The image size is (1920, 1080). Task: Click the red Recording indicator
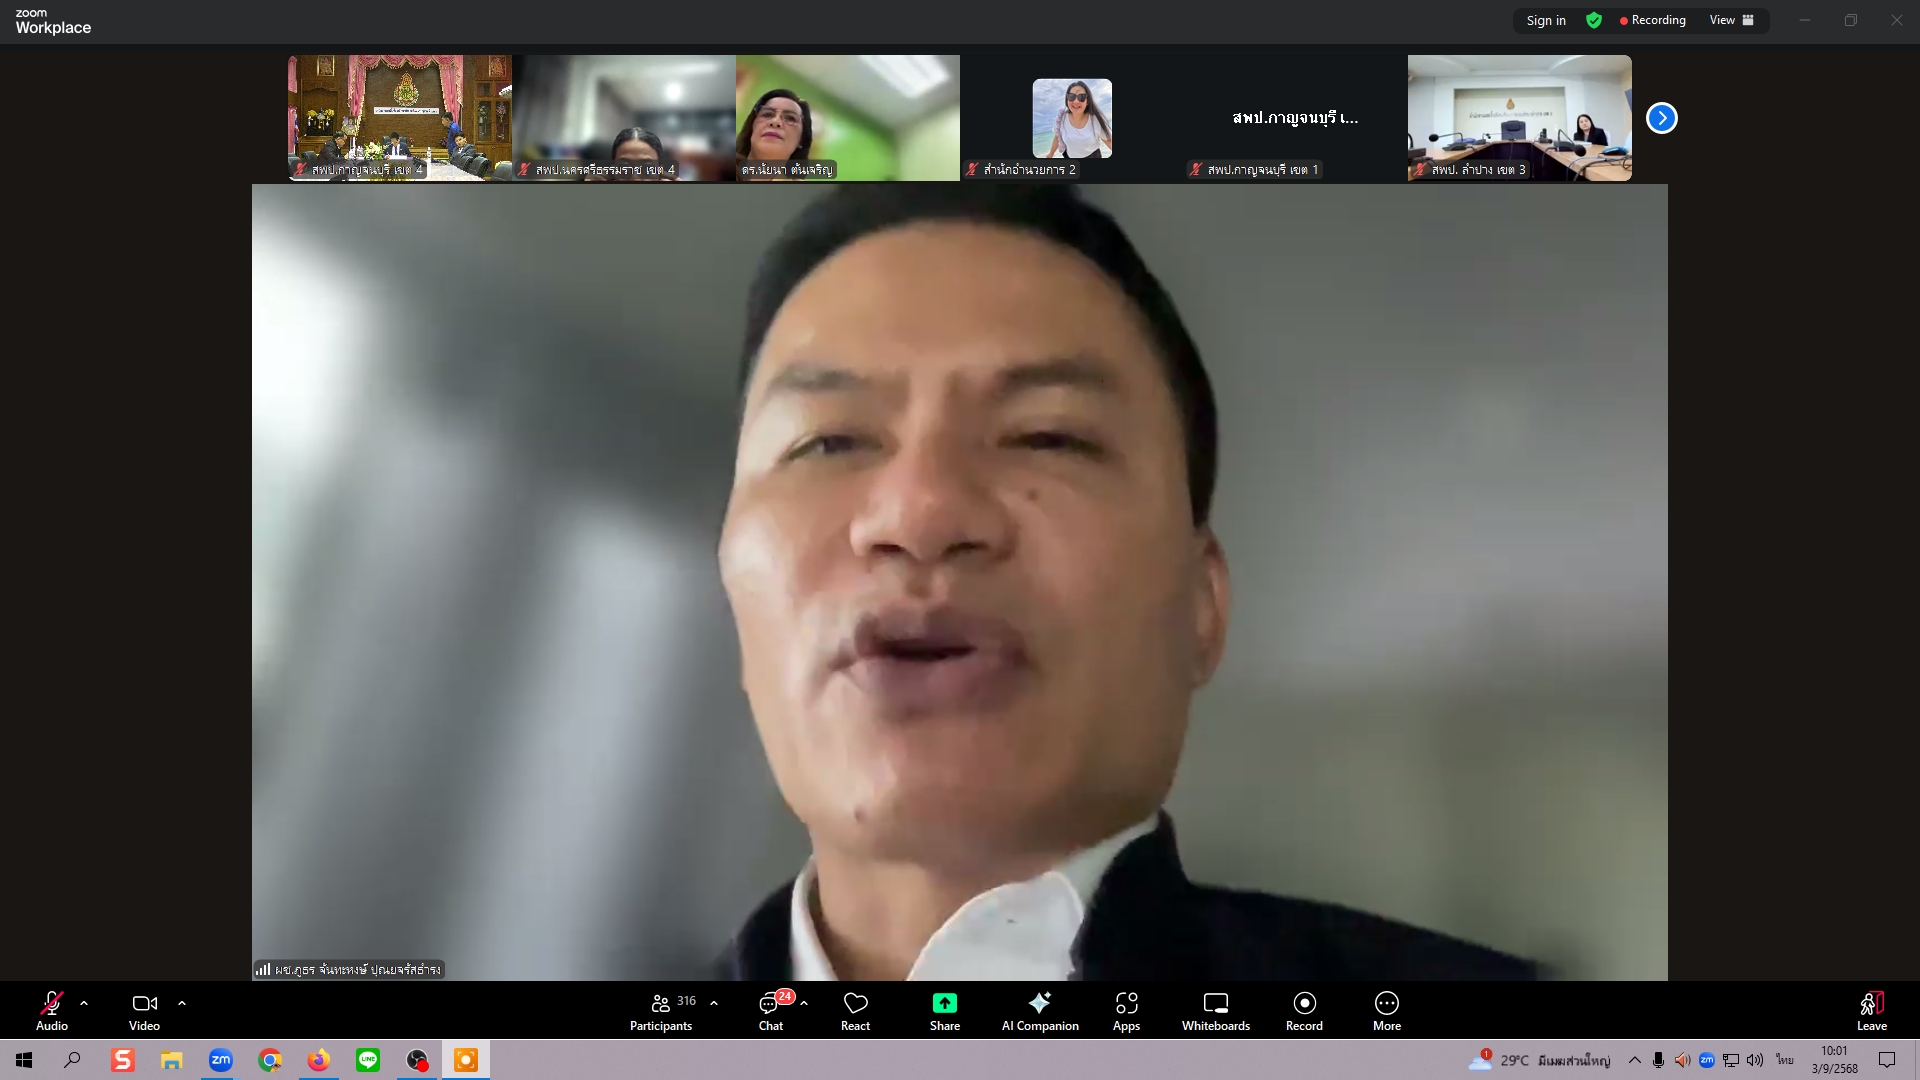point(1653,20)
